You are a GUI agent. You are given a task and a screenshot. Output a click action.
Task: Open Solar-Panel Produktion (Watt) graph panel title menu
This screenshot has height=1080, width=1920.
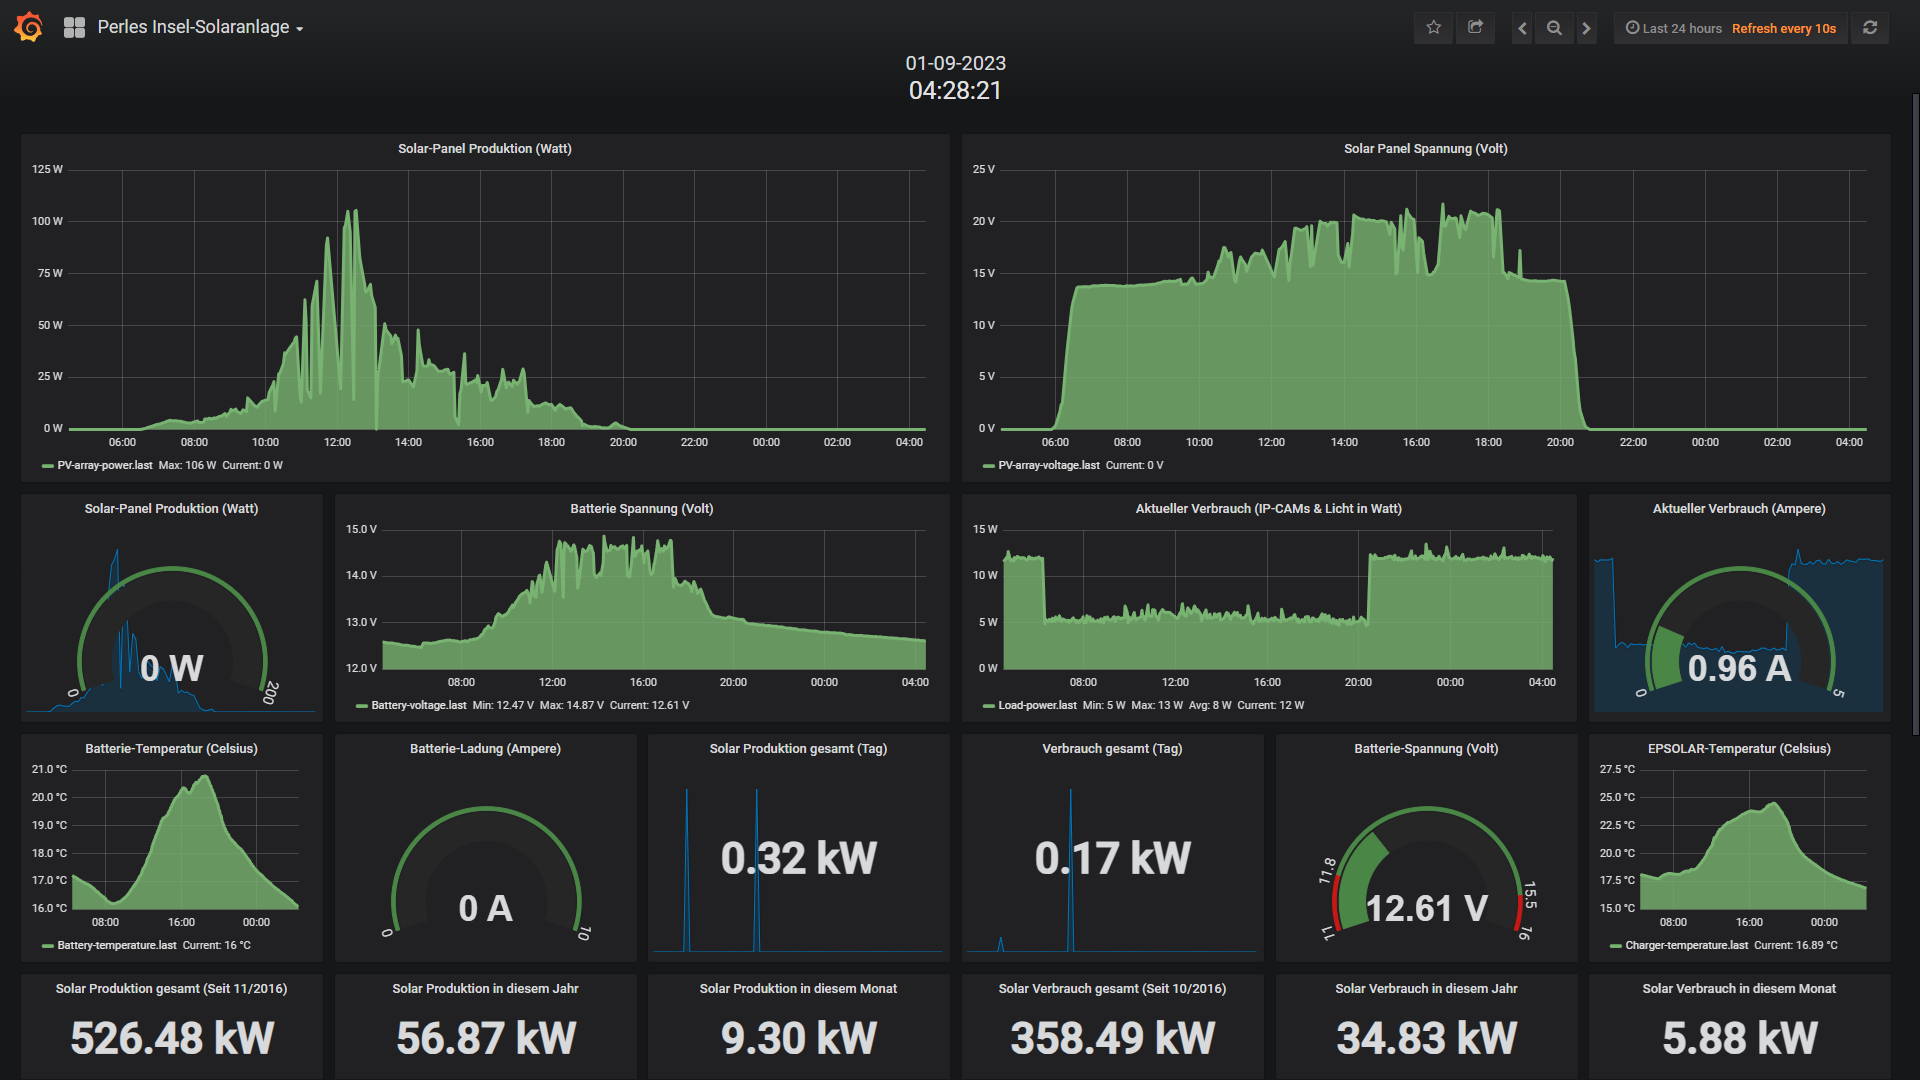pyautogui.click(x=484, y=148)
